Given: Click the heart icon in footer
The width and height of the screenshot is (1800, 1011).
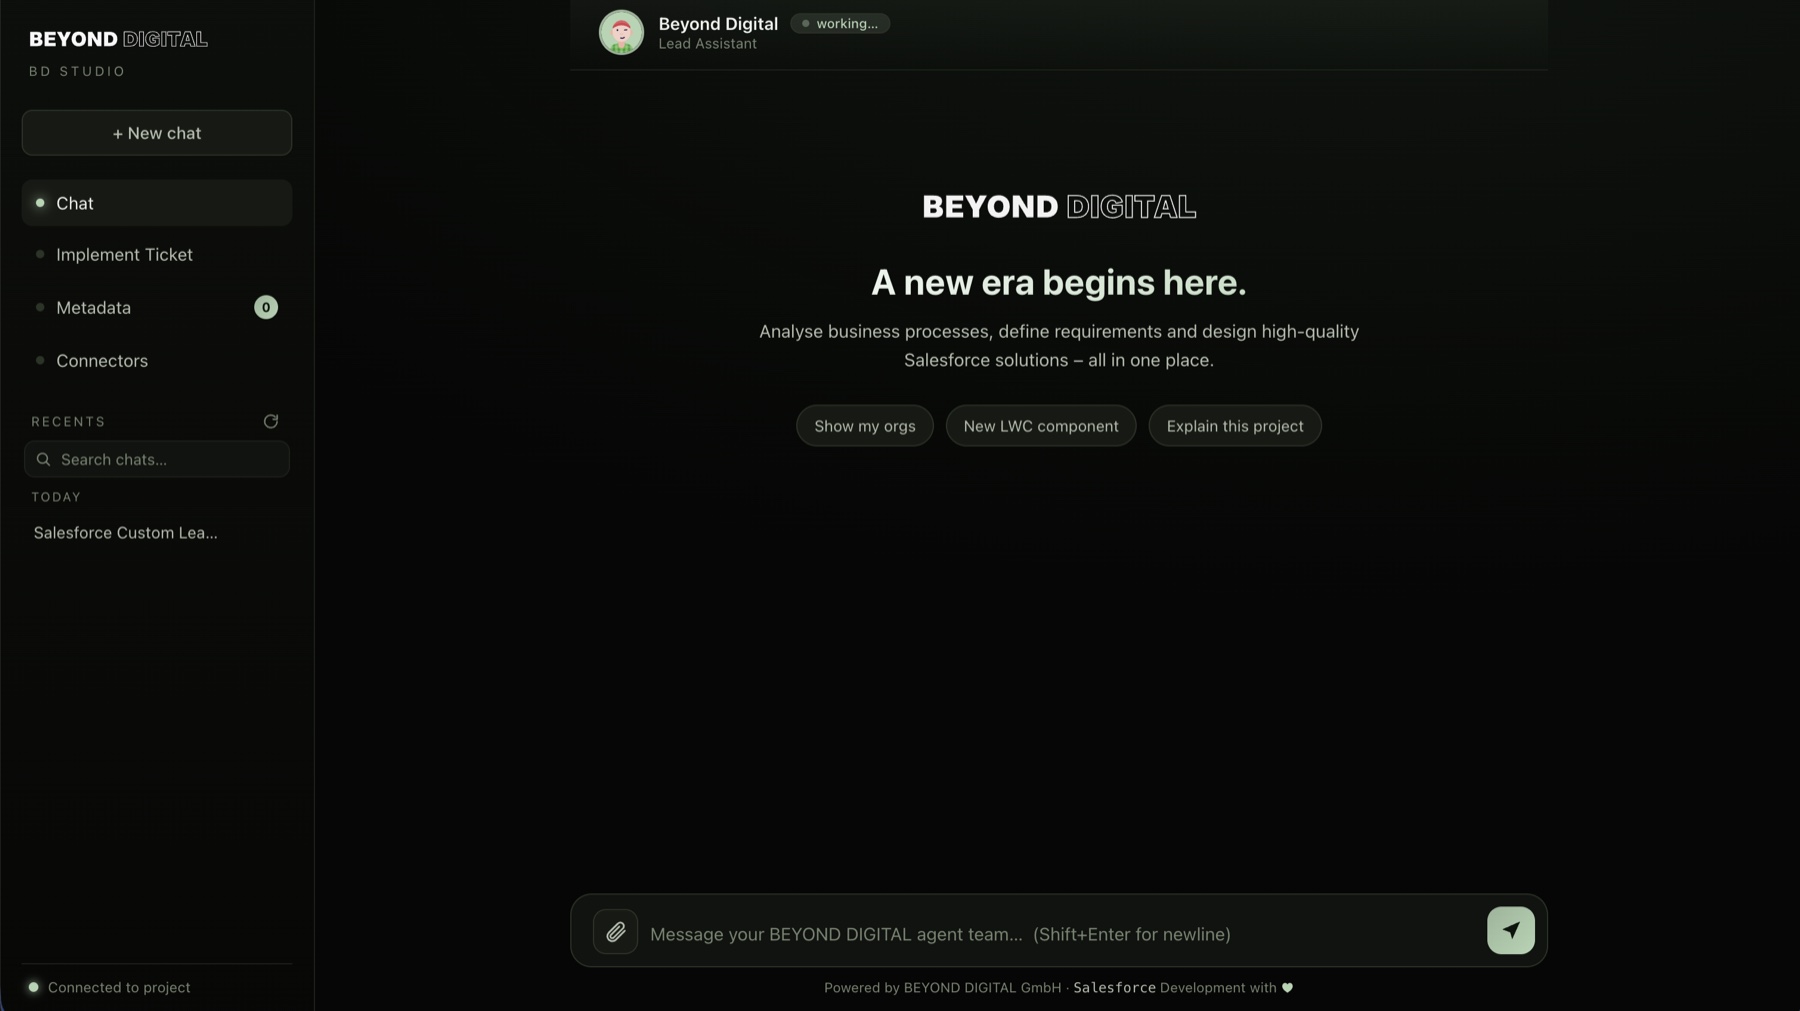Looking at the screenshot, I should [x=1287, y=988].
